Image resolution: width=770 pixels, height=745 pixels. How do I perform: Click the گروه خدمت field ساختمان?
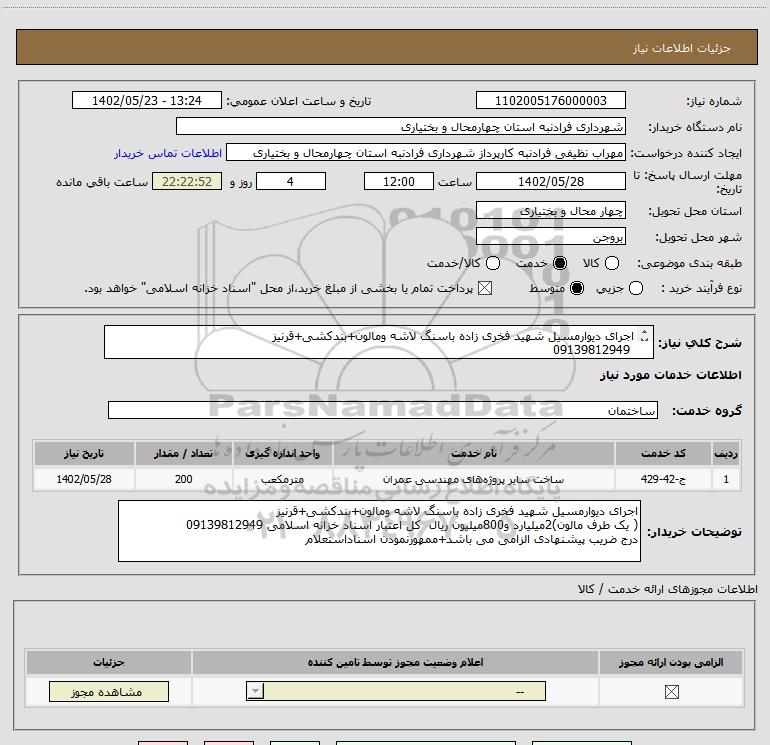pyautogui.click(x=383, y=410)
